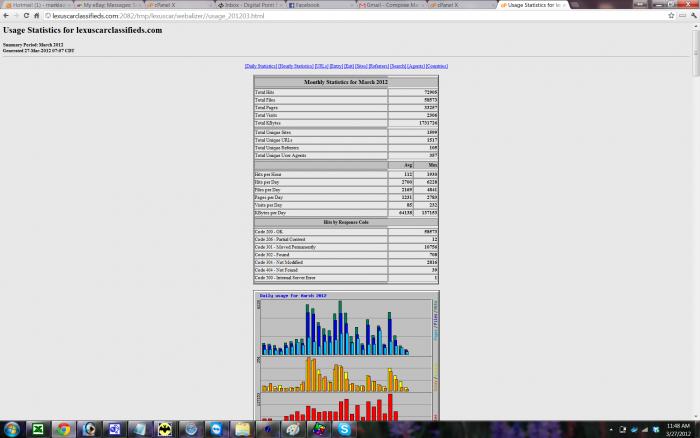Click the Daily usage for March 2012 chart
The image size is (700, 438).
(x=346, y=356)
